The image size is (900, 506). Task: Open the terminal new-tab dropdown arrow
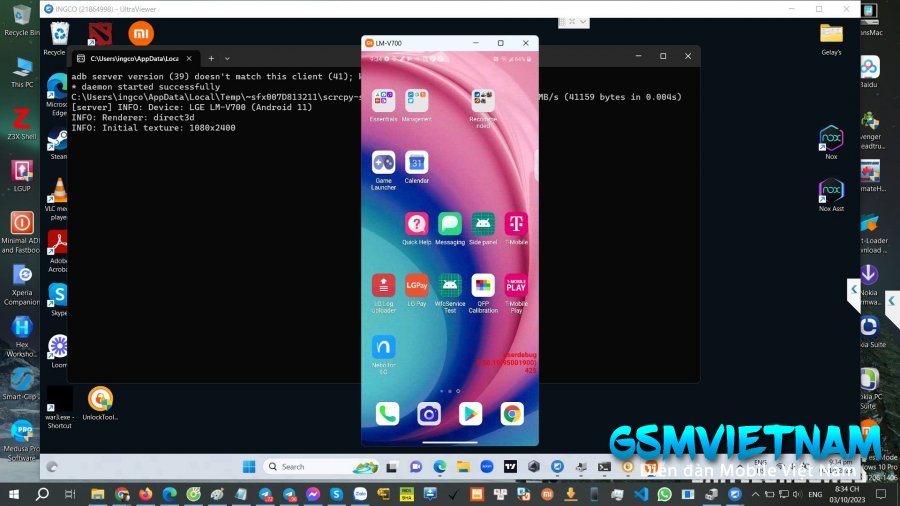227,59
